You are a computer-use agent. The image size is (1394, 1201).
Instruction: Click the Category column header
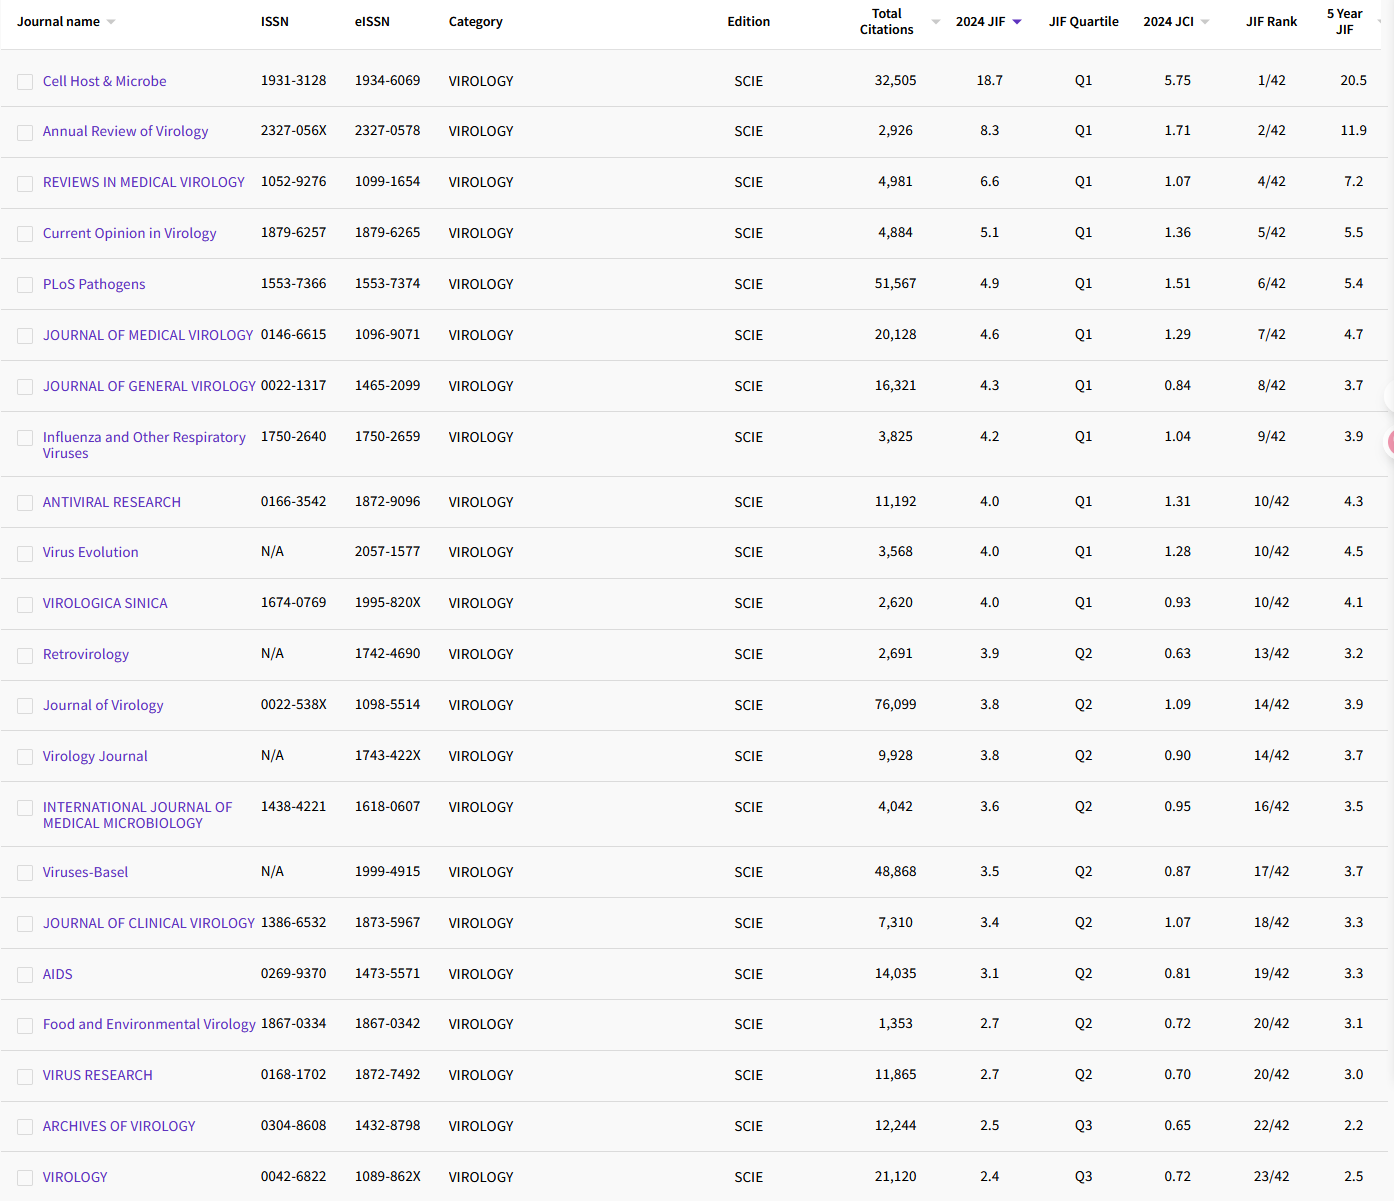tap(476, 21)
